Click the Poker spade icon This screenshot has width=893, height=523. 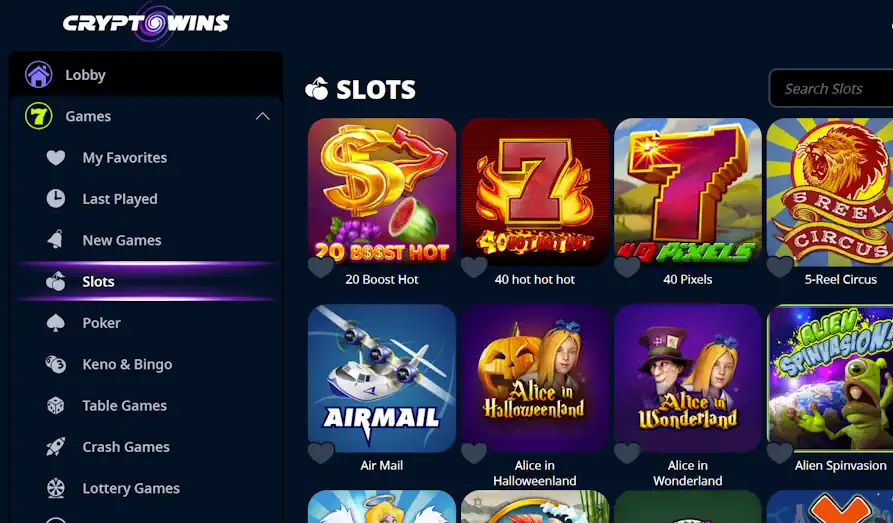[56, 323]
